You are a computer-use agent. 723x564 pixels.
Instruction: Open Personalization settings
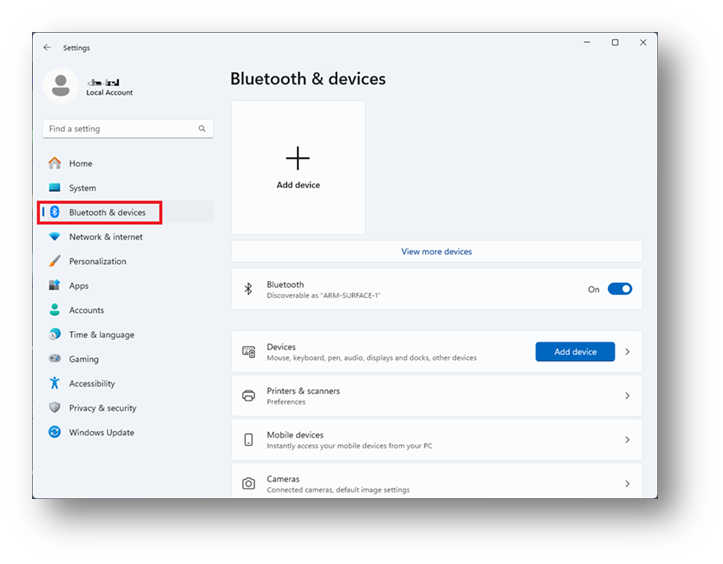128,261
